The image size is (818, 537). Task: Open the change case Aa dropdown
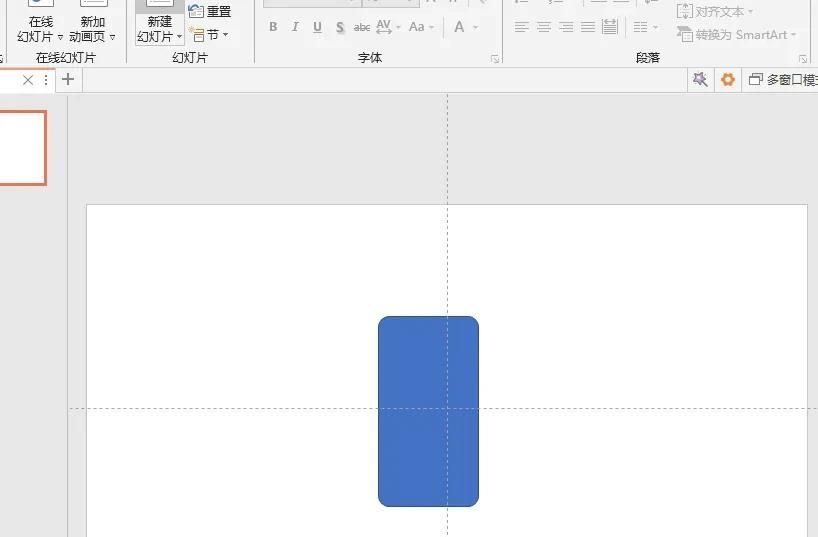(421, 28)
